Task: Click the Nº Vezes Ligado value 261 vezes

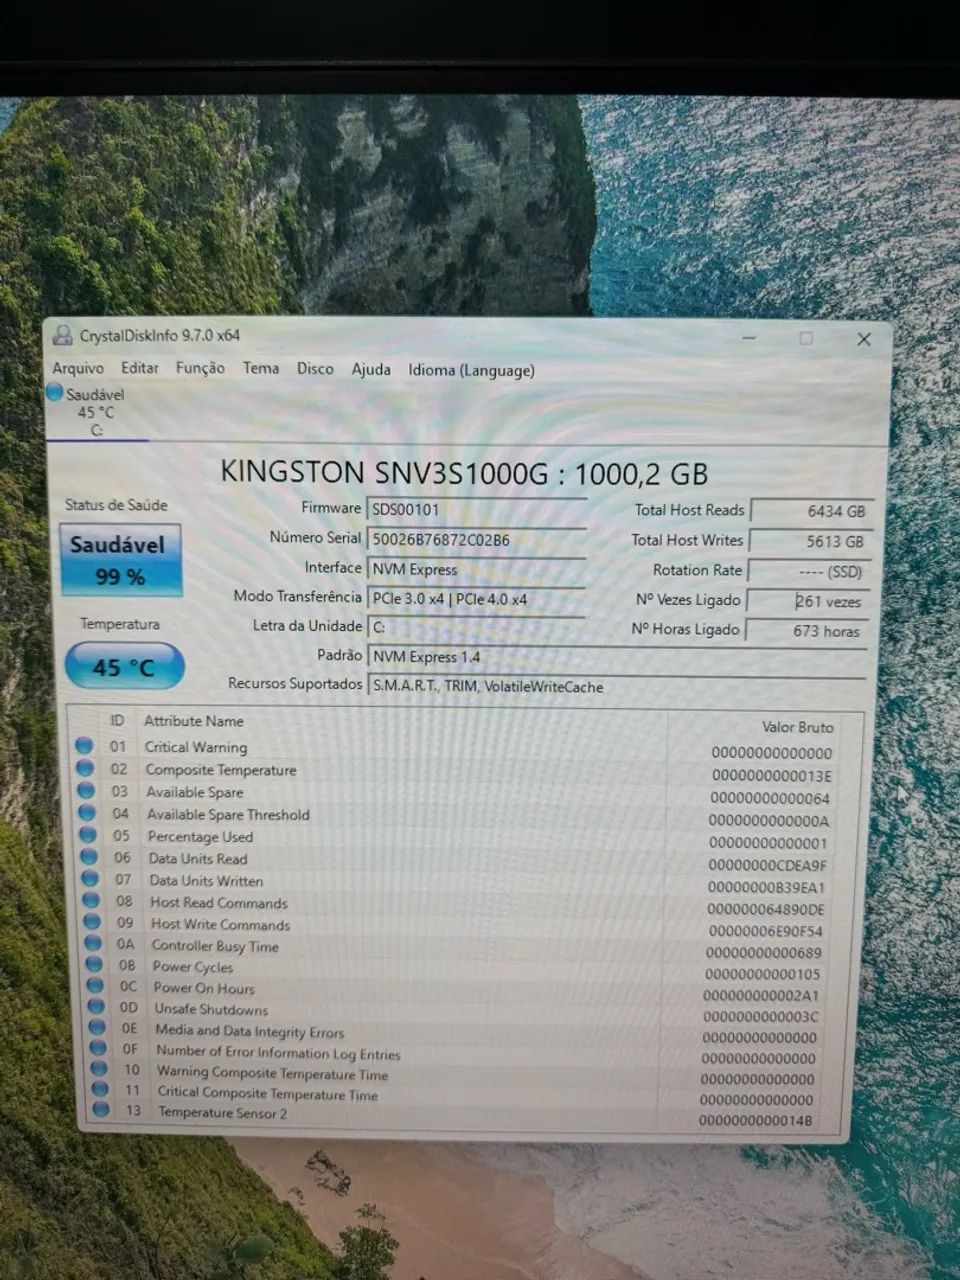Action: [809, 601]
